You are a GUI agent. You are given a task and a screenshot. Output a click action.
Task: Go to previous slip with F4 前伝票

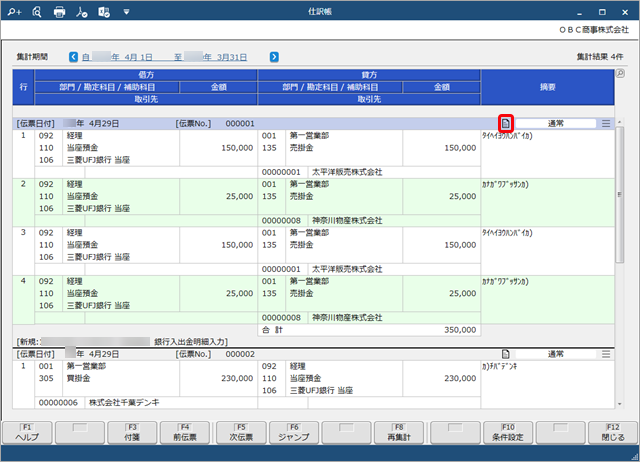coord(185,433)
